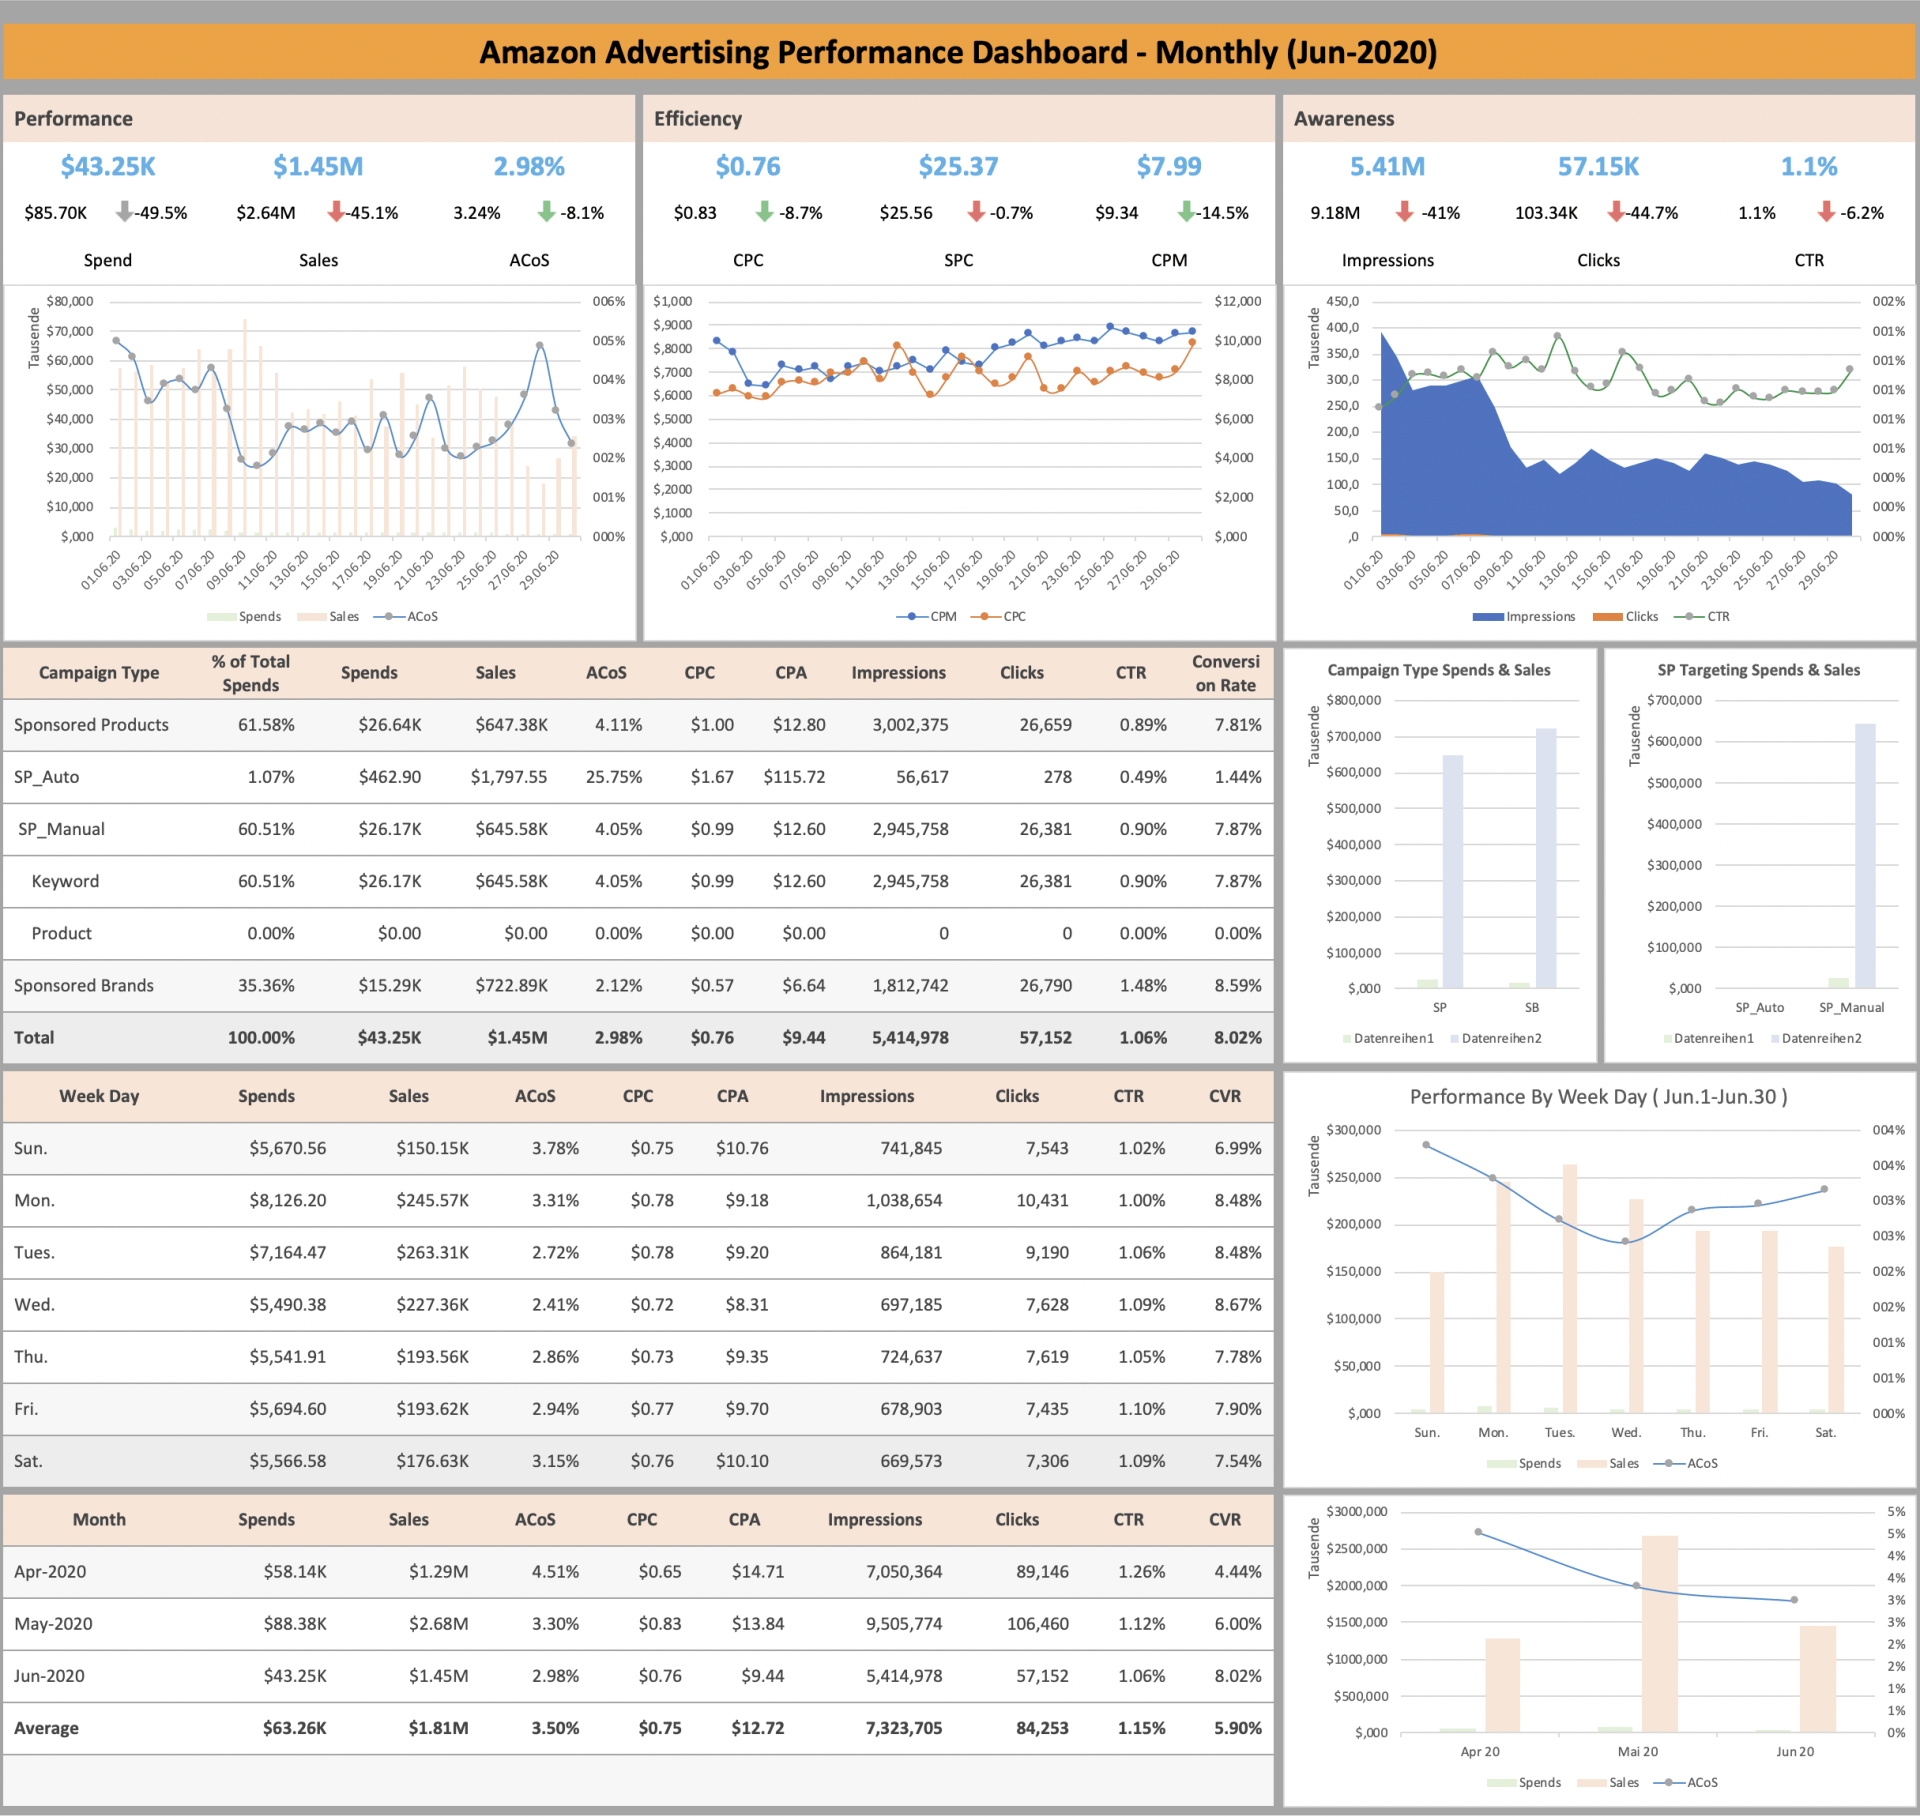
Task: Click the 8.02% CVR cell for Jun-2020
Action: (1238, 1675)
